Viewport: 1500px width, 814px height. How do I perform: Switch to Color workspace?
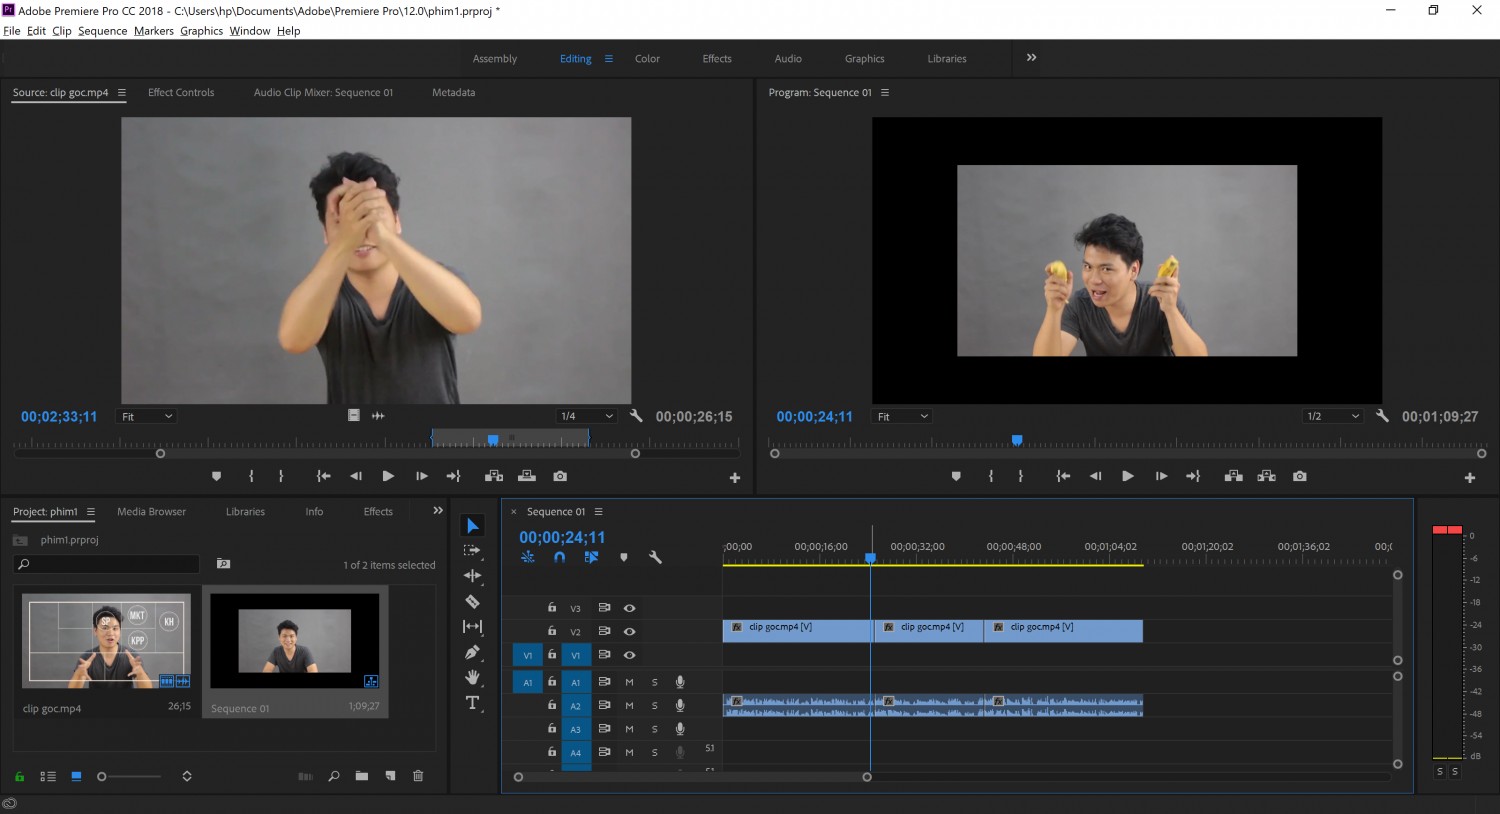coord(647,59)
